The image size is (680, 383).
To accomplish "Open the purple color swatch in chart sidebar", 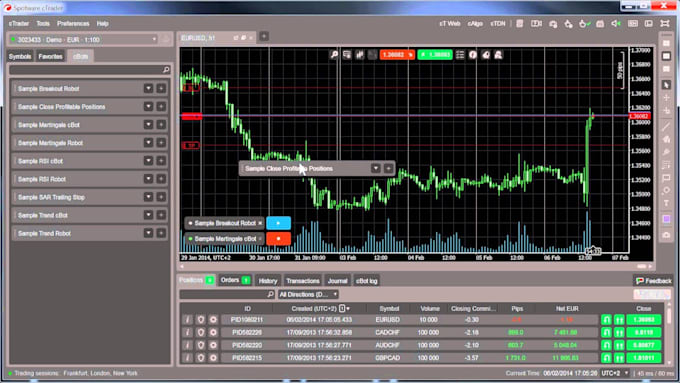I will click(x=666, y=219).
